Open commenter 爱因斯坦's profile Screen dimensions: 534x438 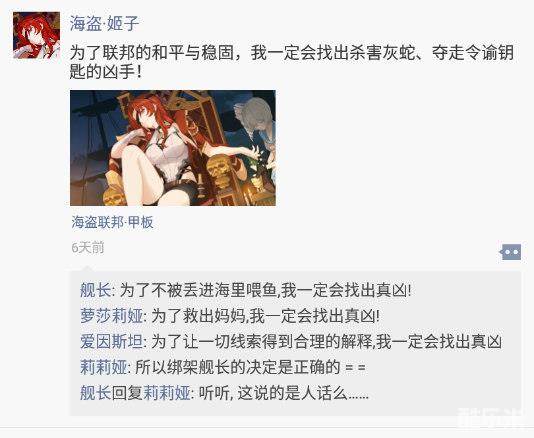(111, 341)
